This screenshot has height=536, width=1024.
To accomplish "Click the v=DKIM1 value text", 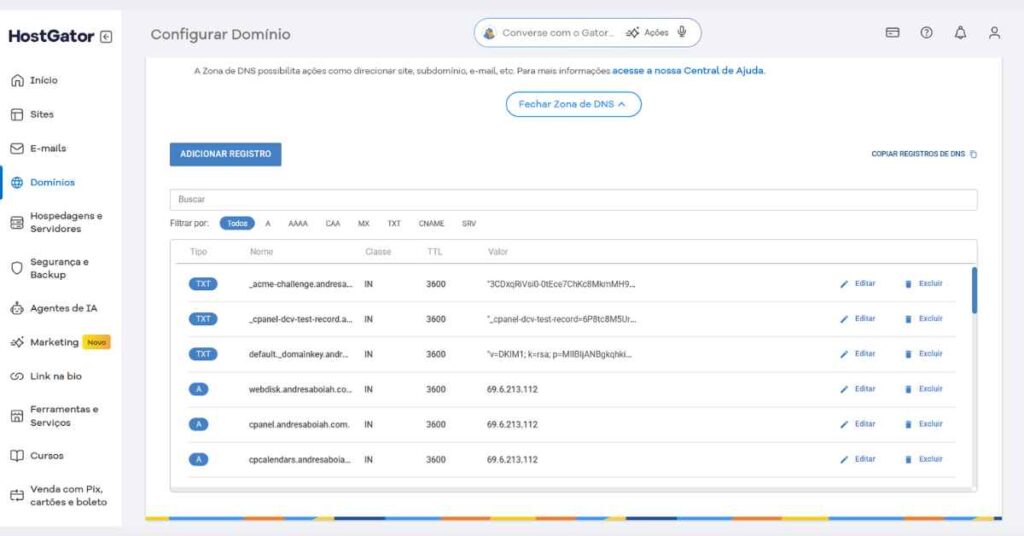I will (559, 355).
